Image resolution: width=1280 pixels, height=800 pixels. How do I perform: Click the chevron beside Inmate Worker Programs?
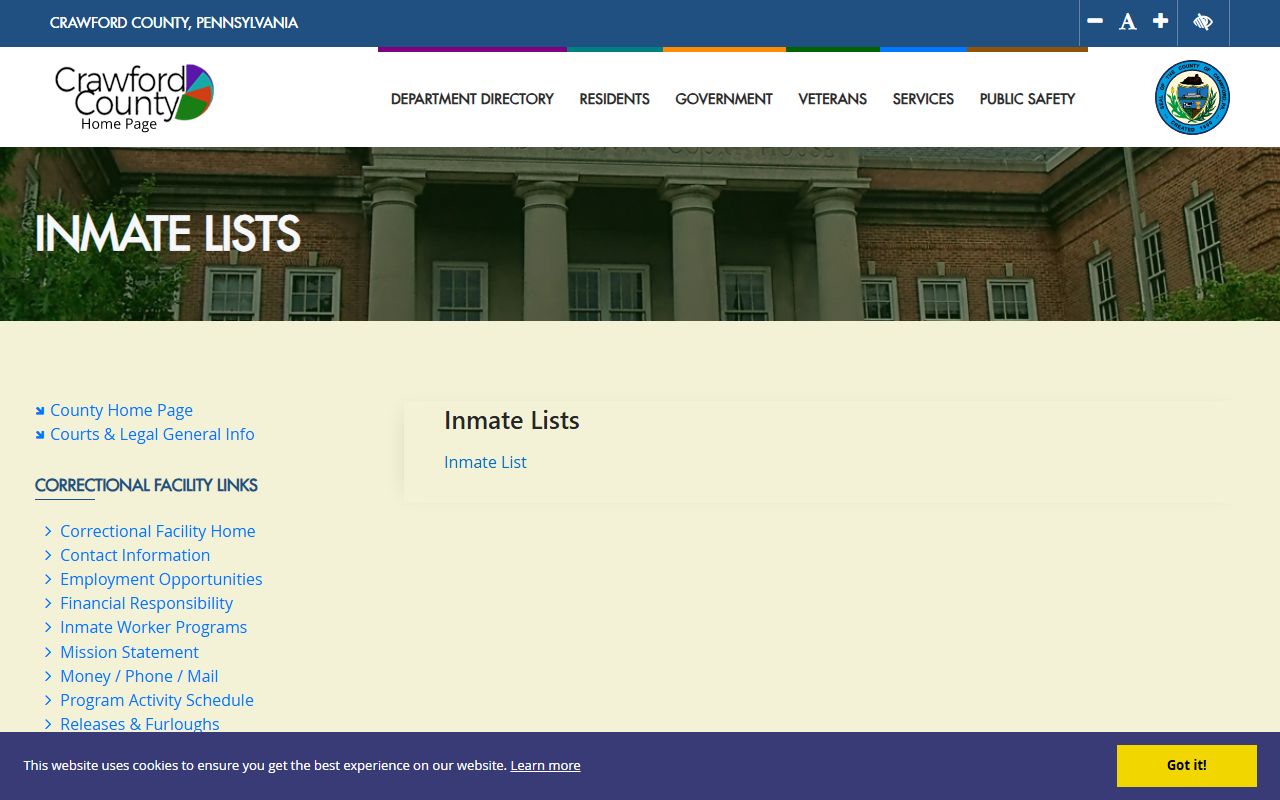pyautogui.click(x=48, y=627)
